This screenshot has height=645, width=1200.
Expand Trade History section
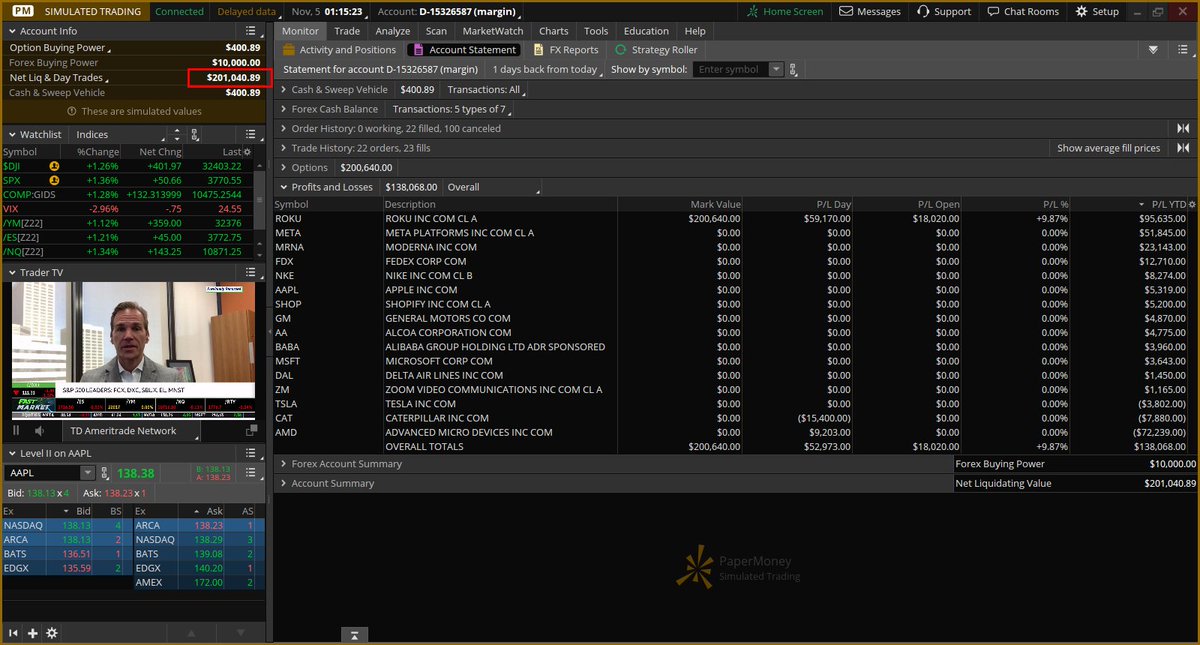click(283, 148)
